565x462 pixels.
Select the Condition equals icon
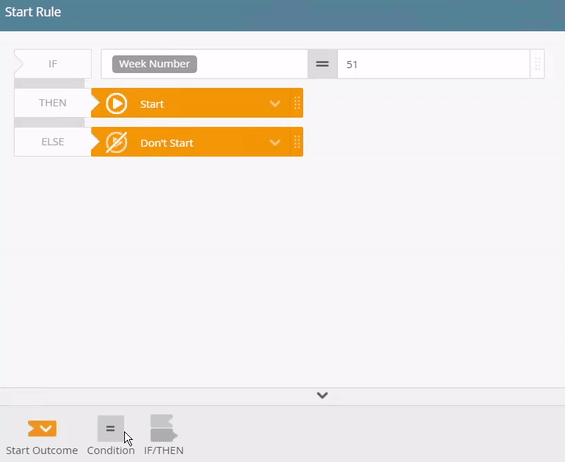[x=111, y=428]
